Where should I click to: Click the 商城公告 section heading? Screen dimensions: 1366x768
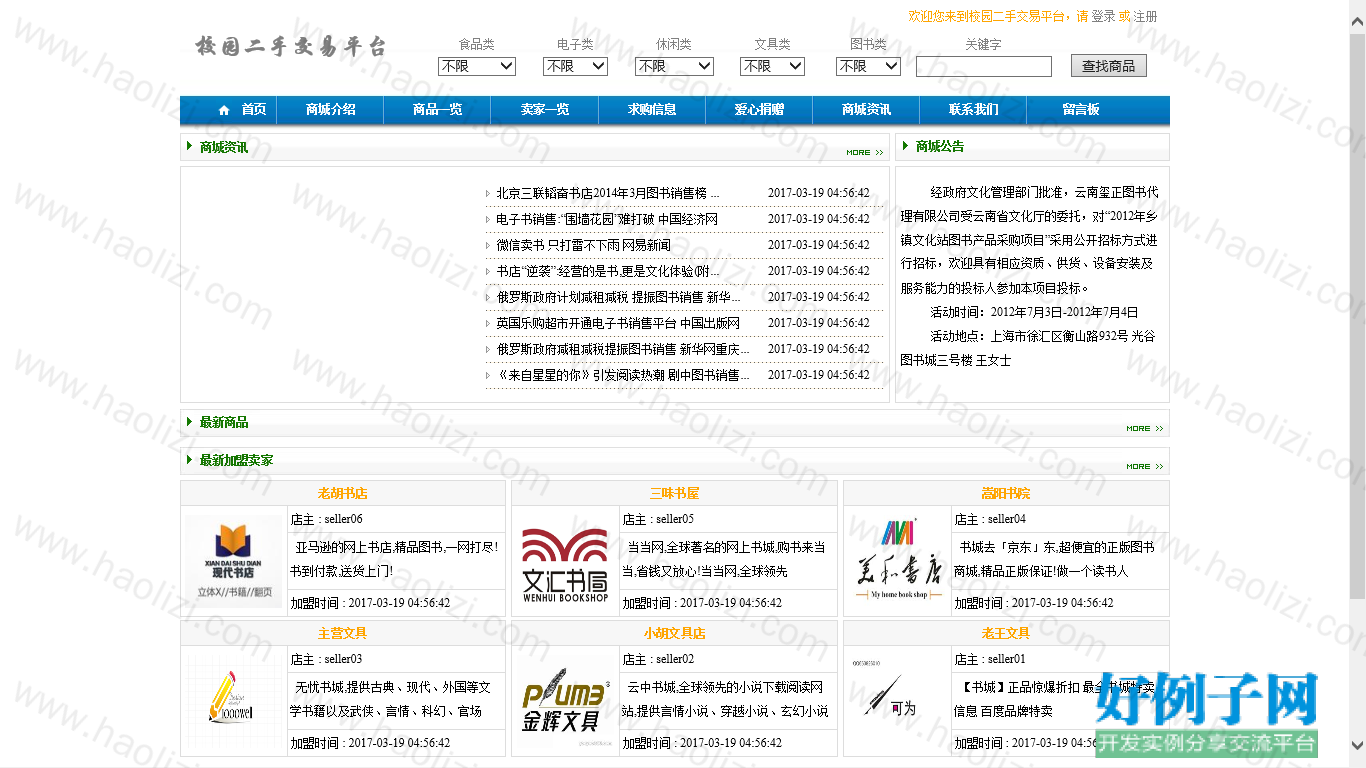tap(940, 147)
